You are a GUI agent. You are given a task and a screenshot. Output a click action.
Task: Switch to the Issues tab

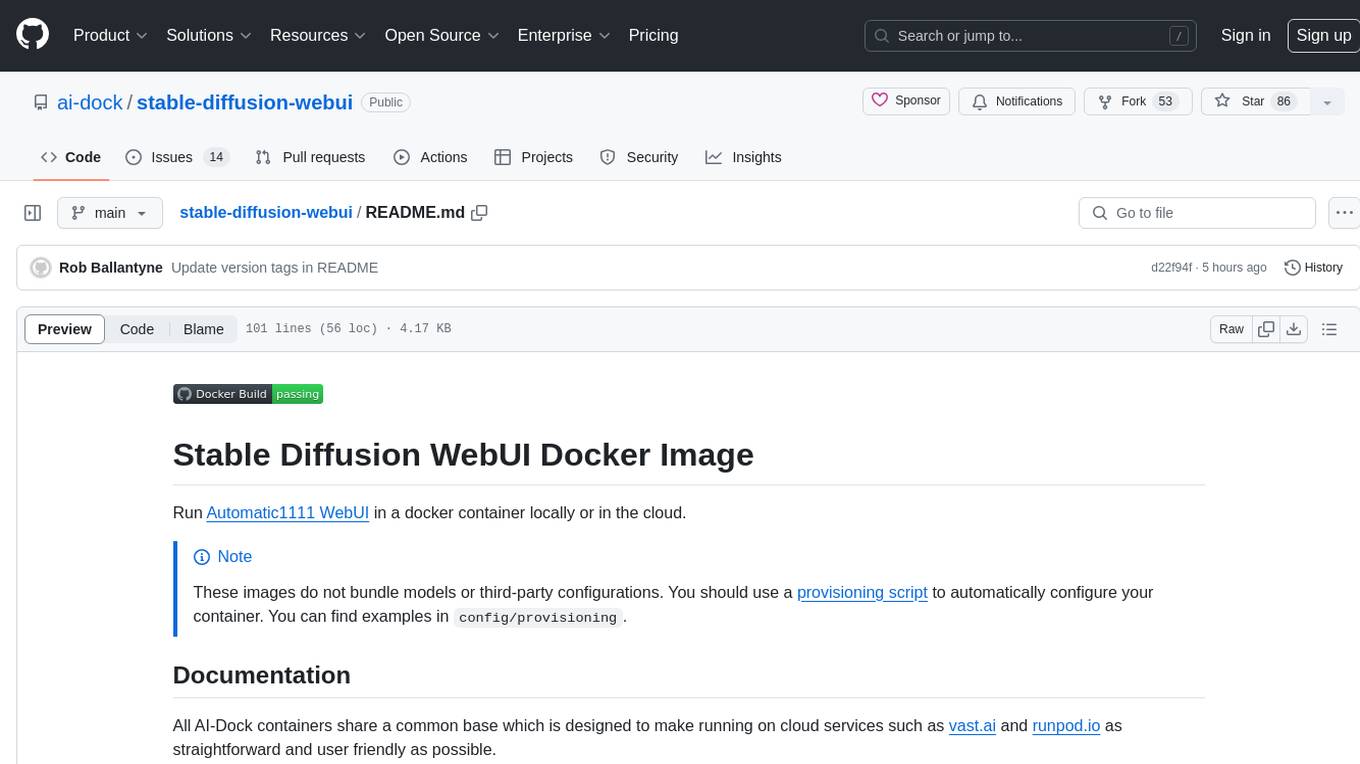(177, 157)
